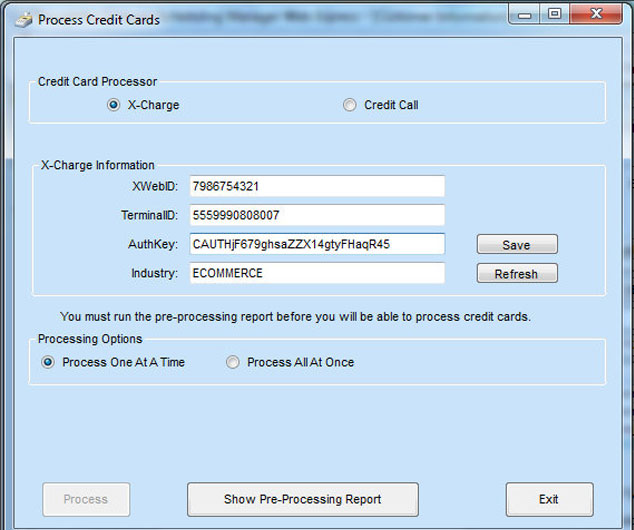634x530 pixels.
Task: Click the Processing Options group label
Action: [x=90, y=339]
